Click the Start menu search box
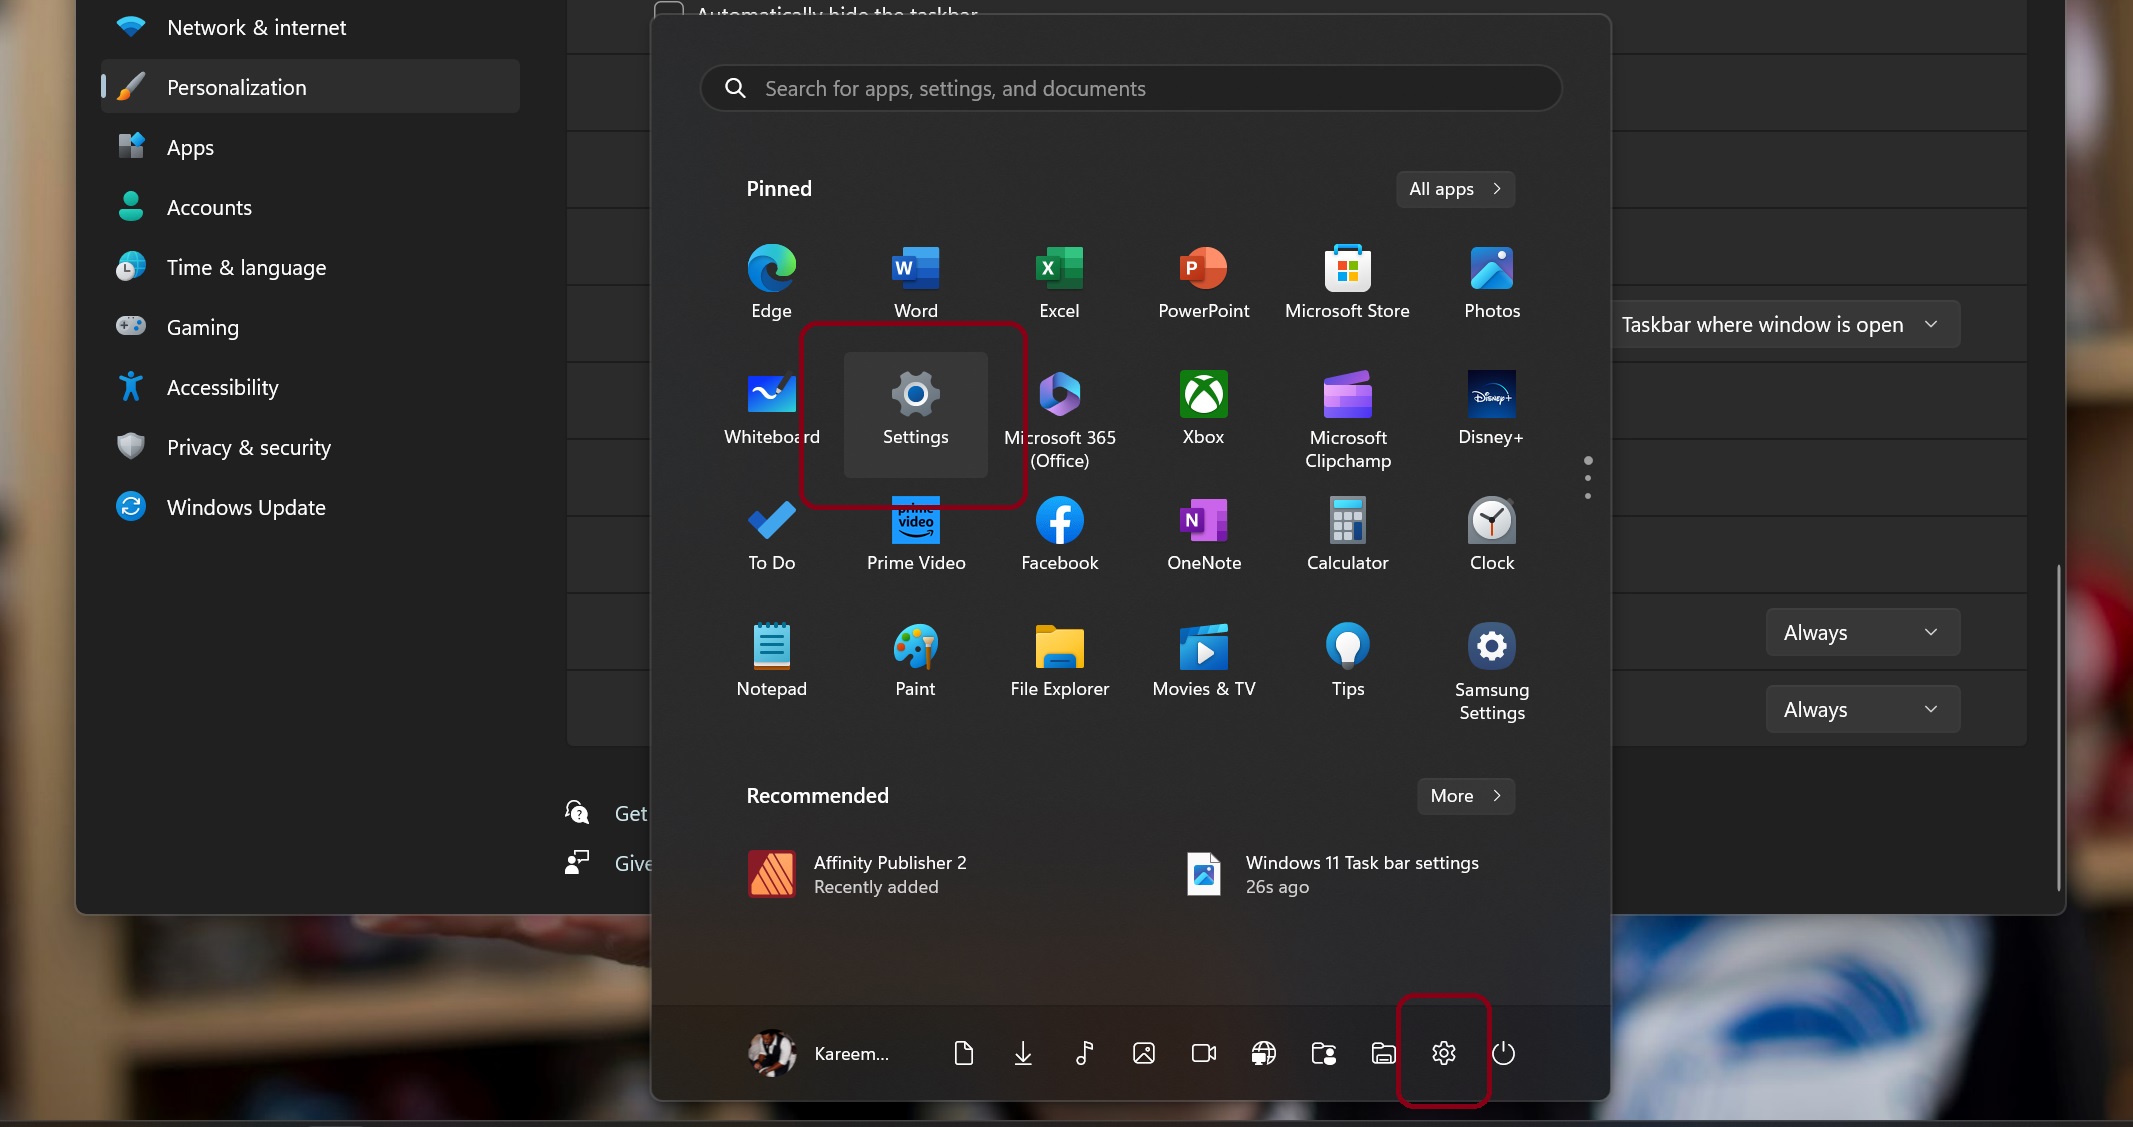Image resolution: width=2133 pixels, height=1127 pixels. pos(1130,88)
